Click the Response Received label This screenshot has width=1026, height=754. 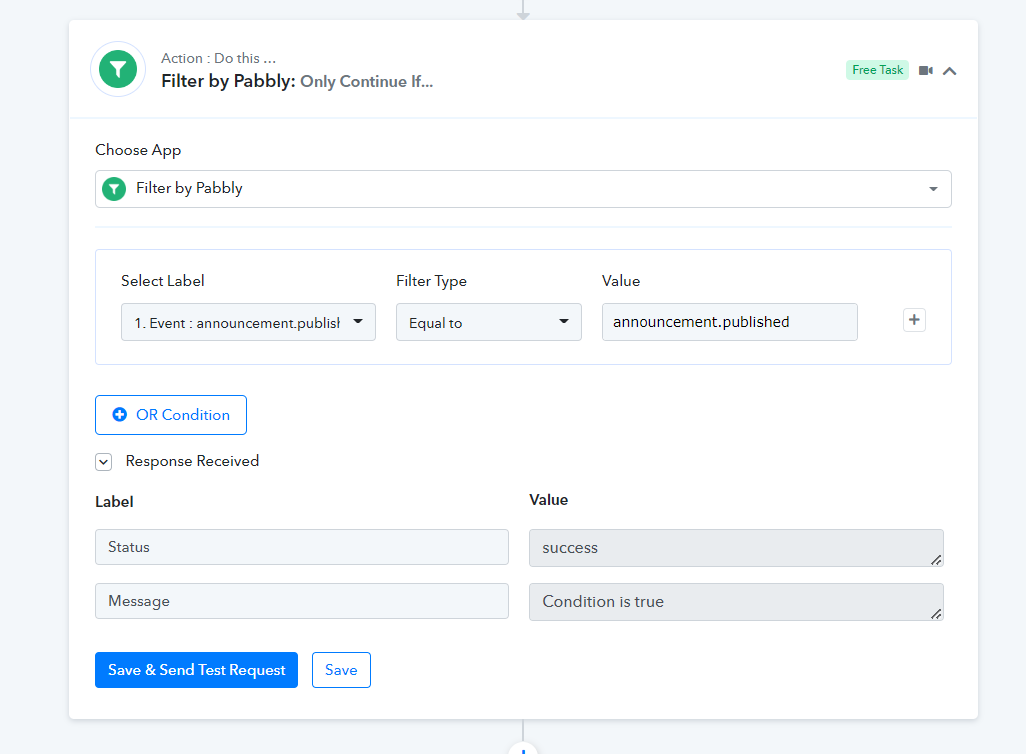[x=192, y=461]
